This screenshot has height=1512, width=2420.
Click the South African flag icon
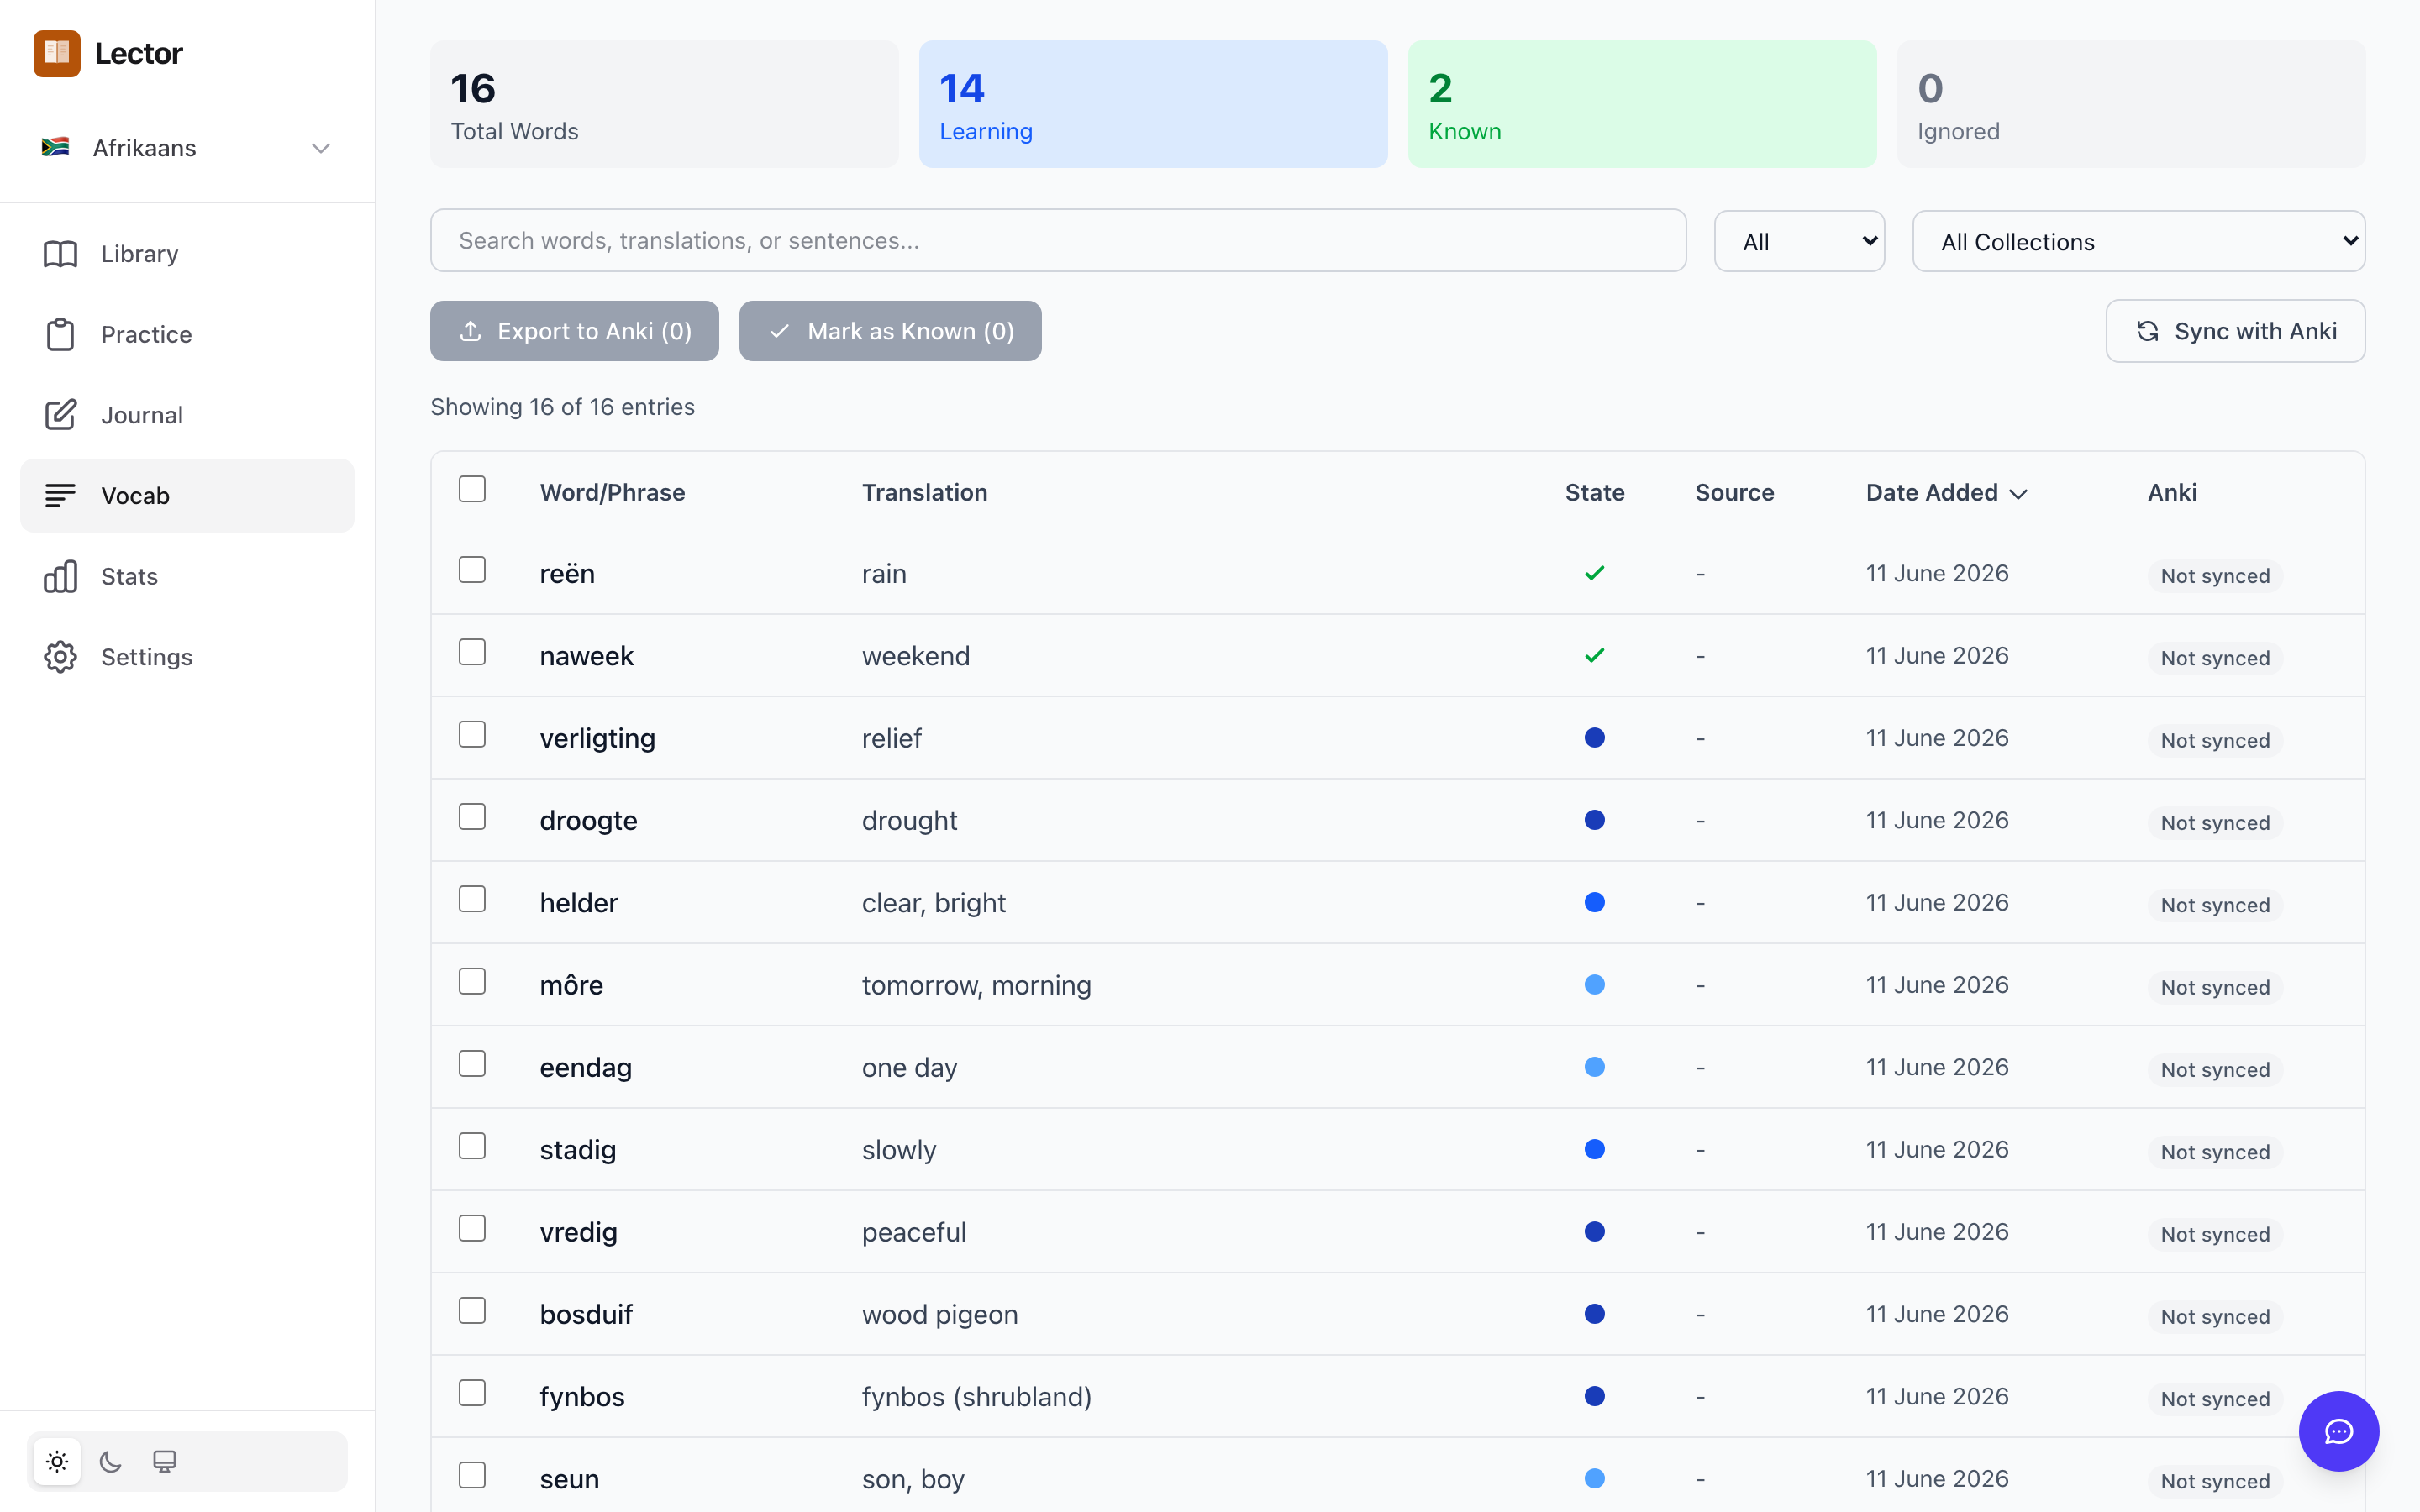coord(55,147)
